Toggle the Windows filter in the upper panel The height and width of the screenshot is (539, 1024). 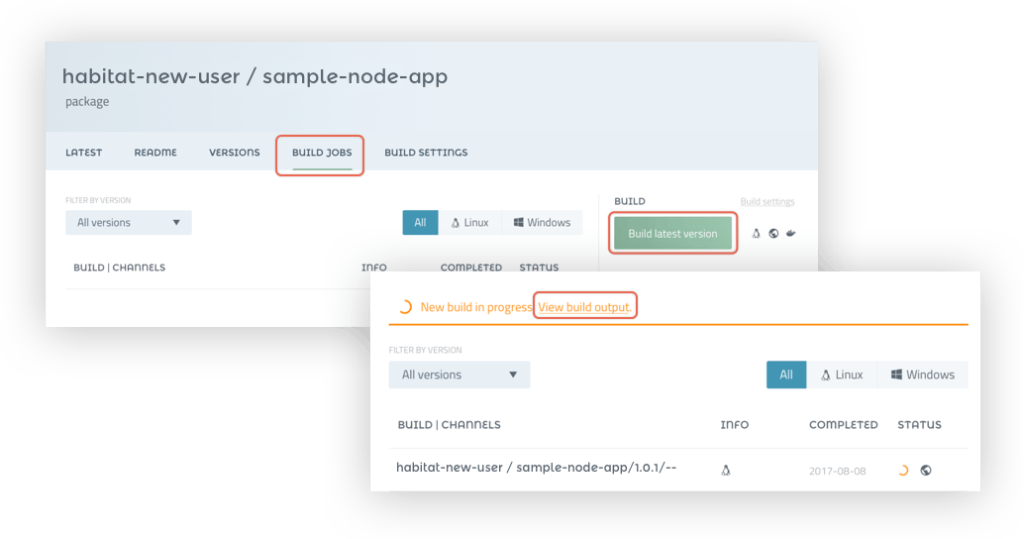point(541,223)
